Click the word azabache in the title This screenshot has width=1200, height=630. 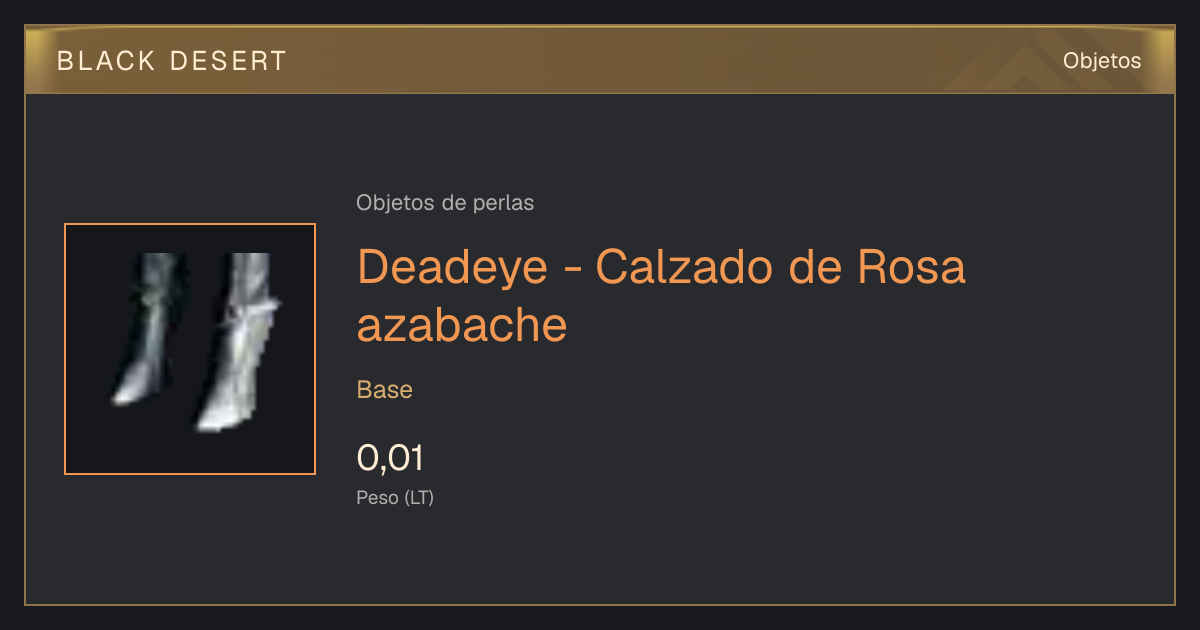tap(462, 325)
